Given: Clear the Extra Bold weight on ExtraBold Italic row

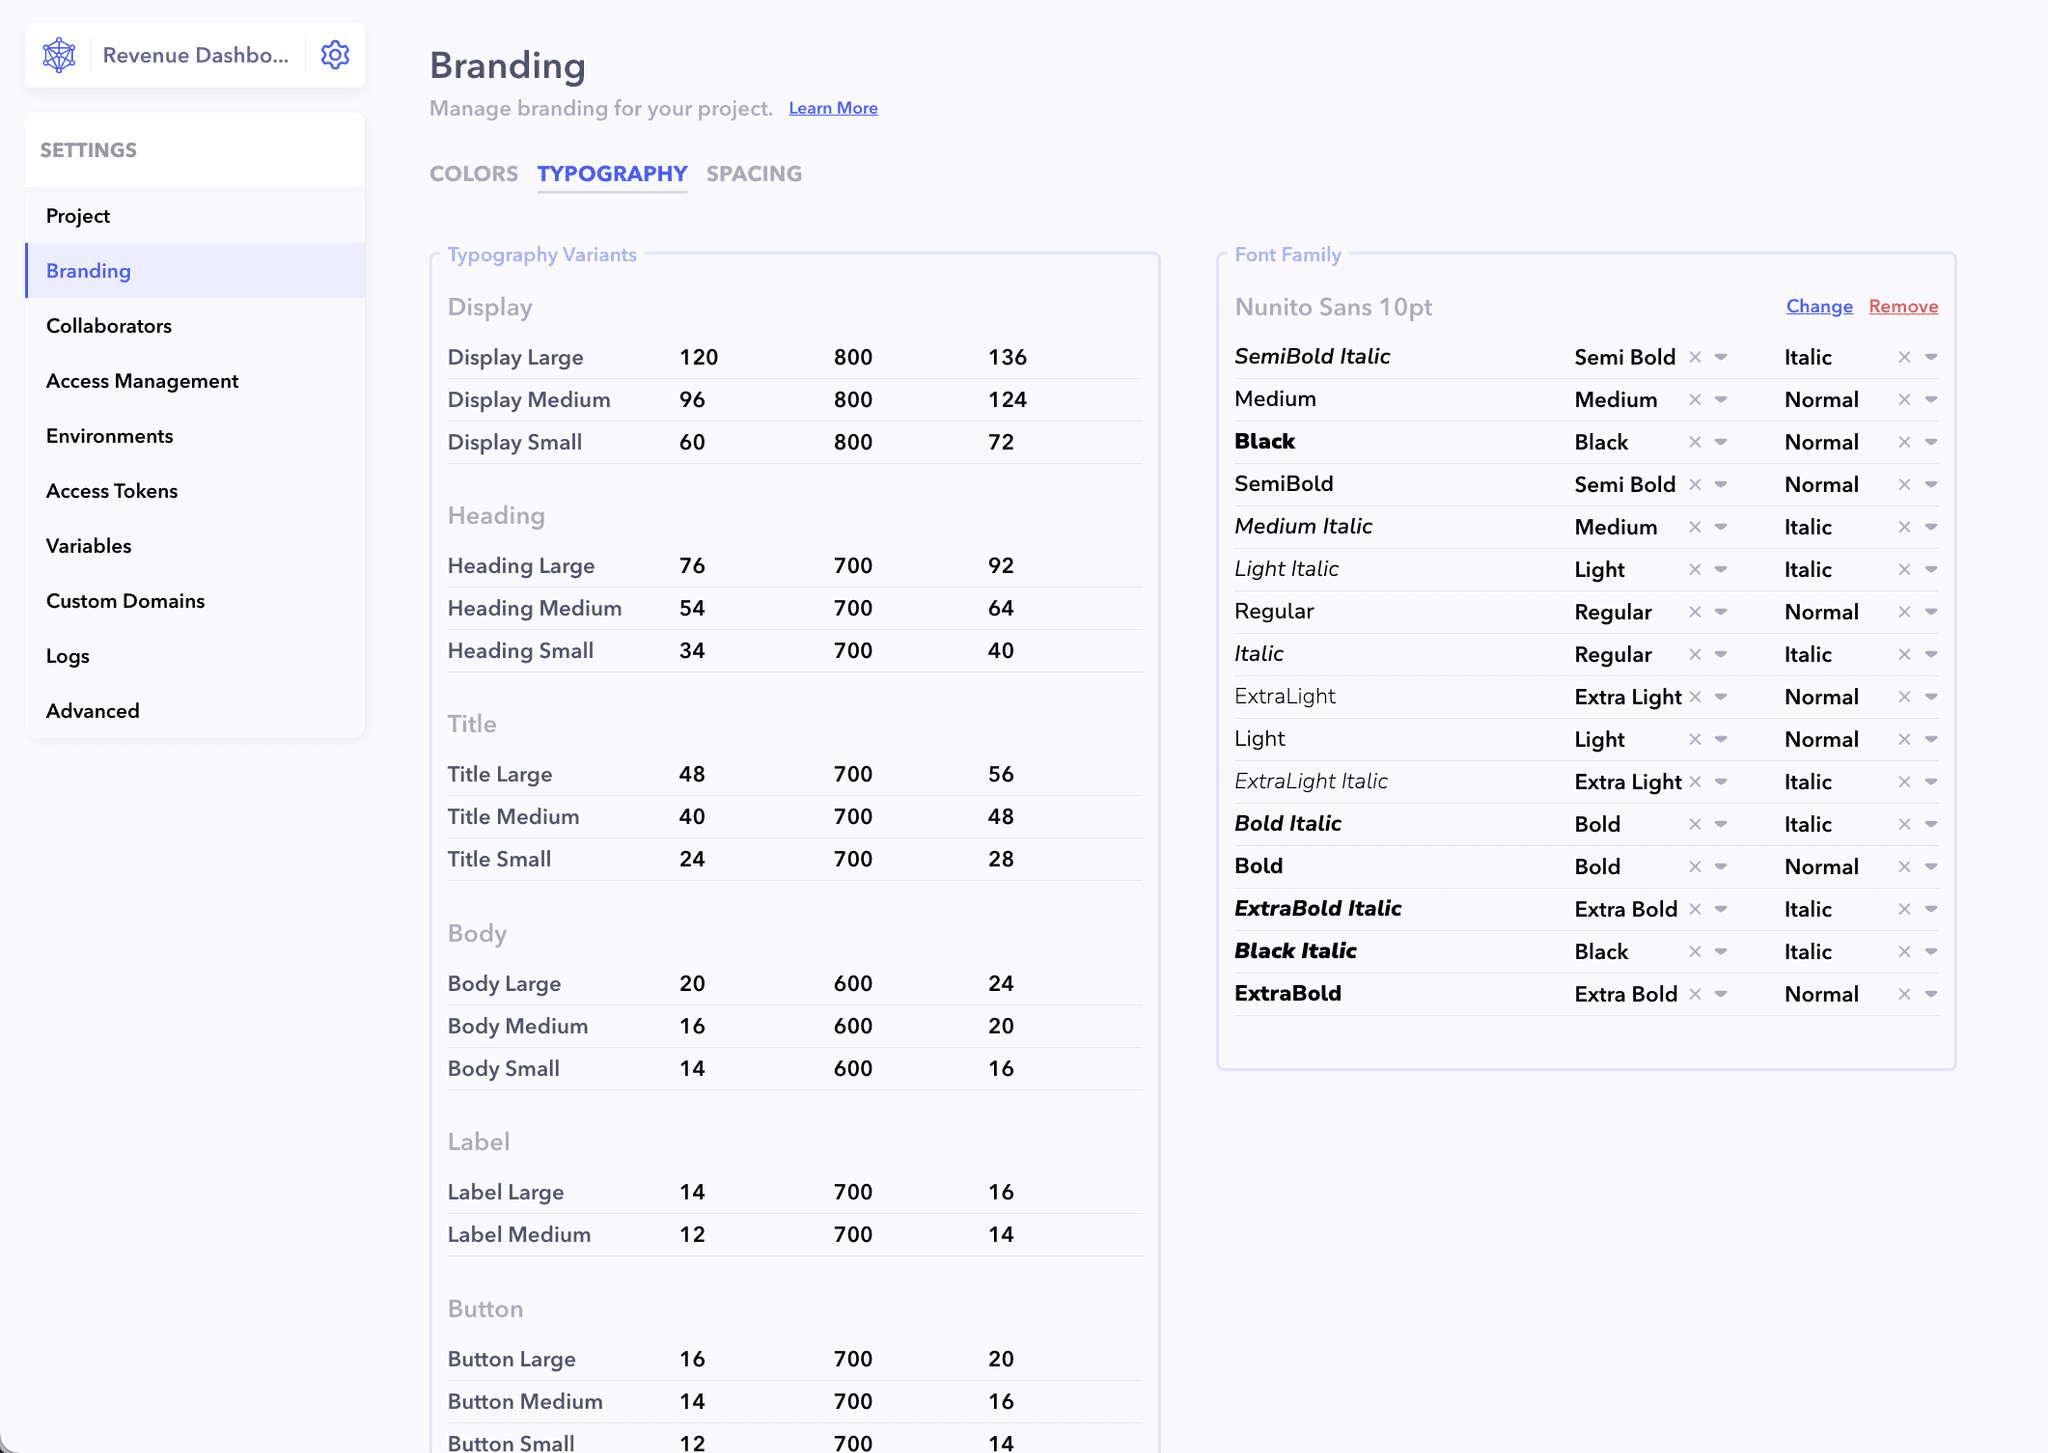Looking at the screenshot, I should click(1695, 909).
